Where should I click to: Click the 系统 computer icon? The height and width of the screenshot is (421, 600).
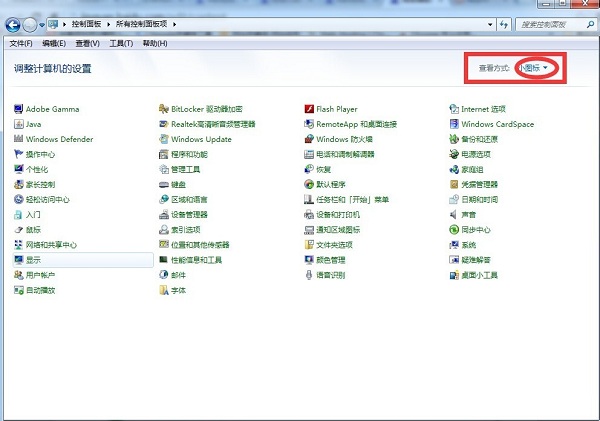click(454, 245)
